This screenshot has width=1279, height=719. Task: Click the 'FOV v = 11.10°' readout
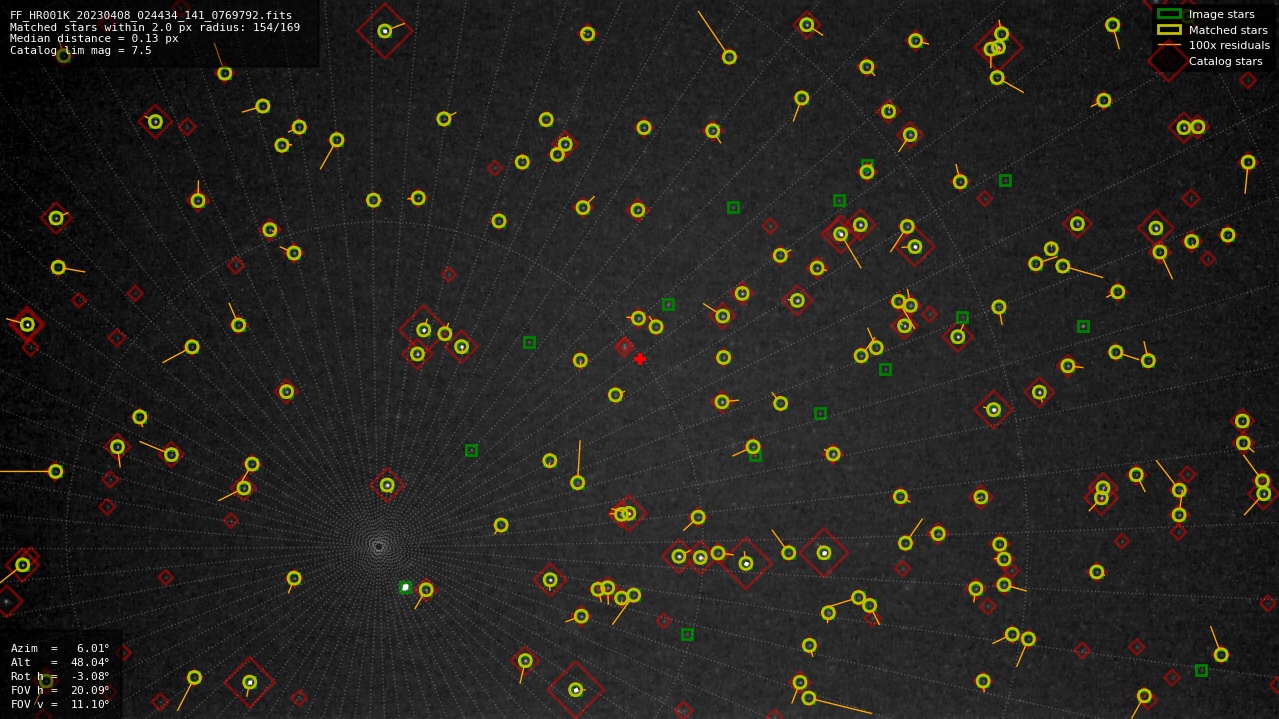point(60,704)
